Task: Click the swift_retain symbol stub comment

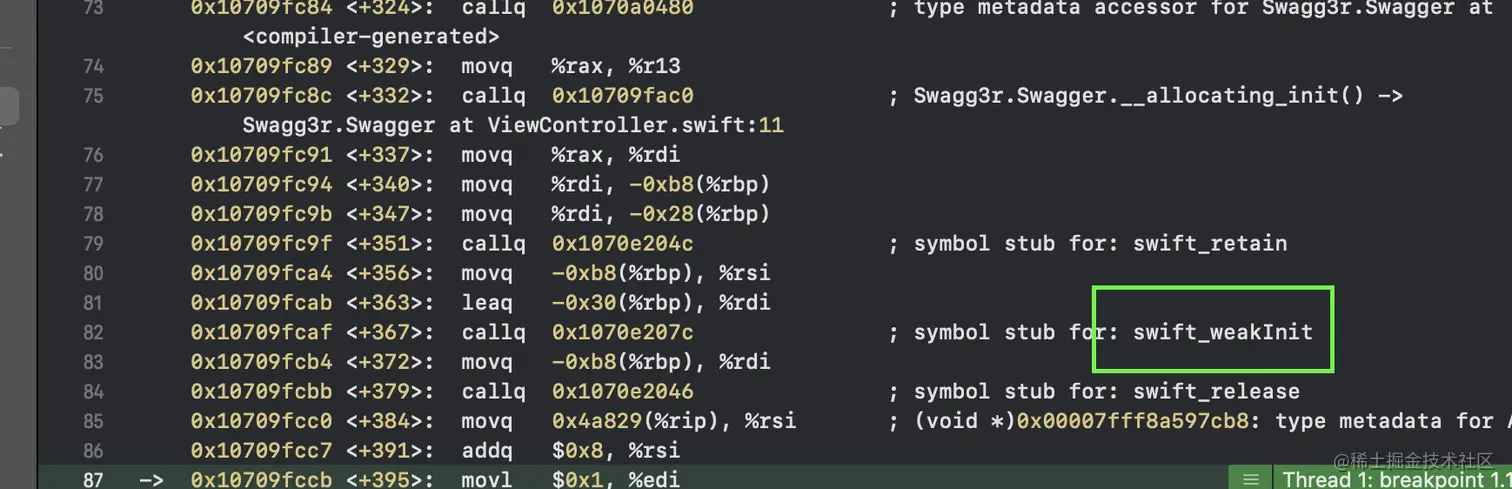Action: point(1100,243)
